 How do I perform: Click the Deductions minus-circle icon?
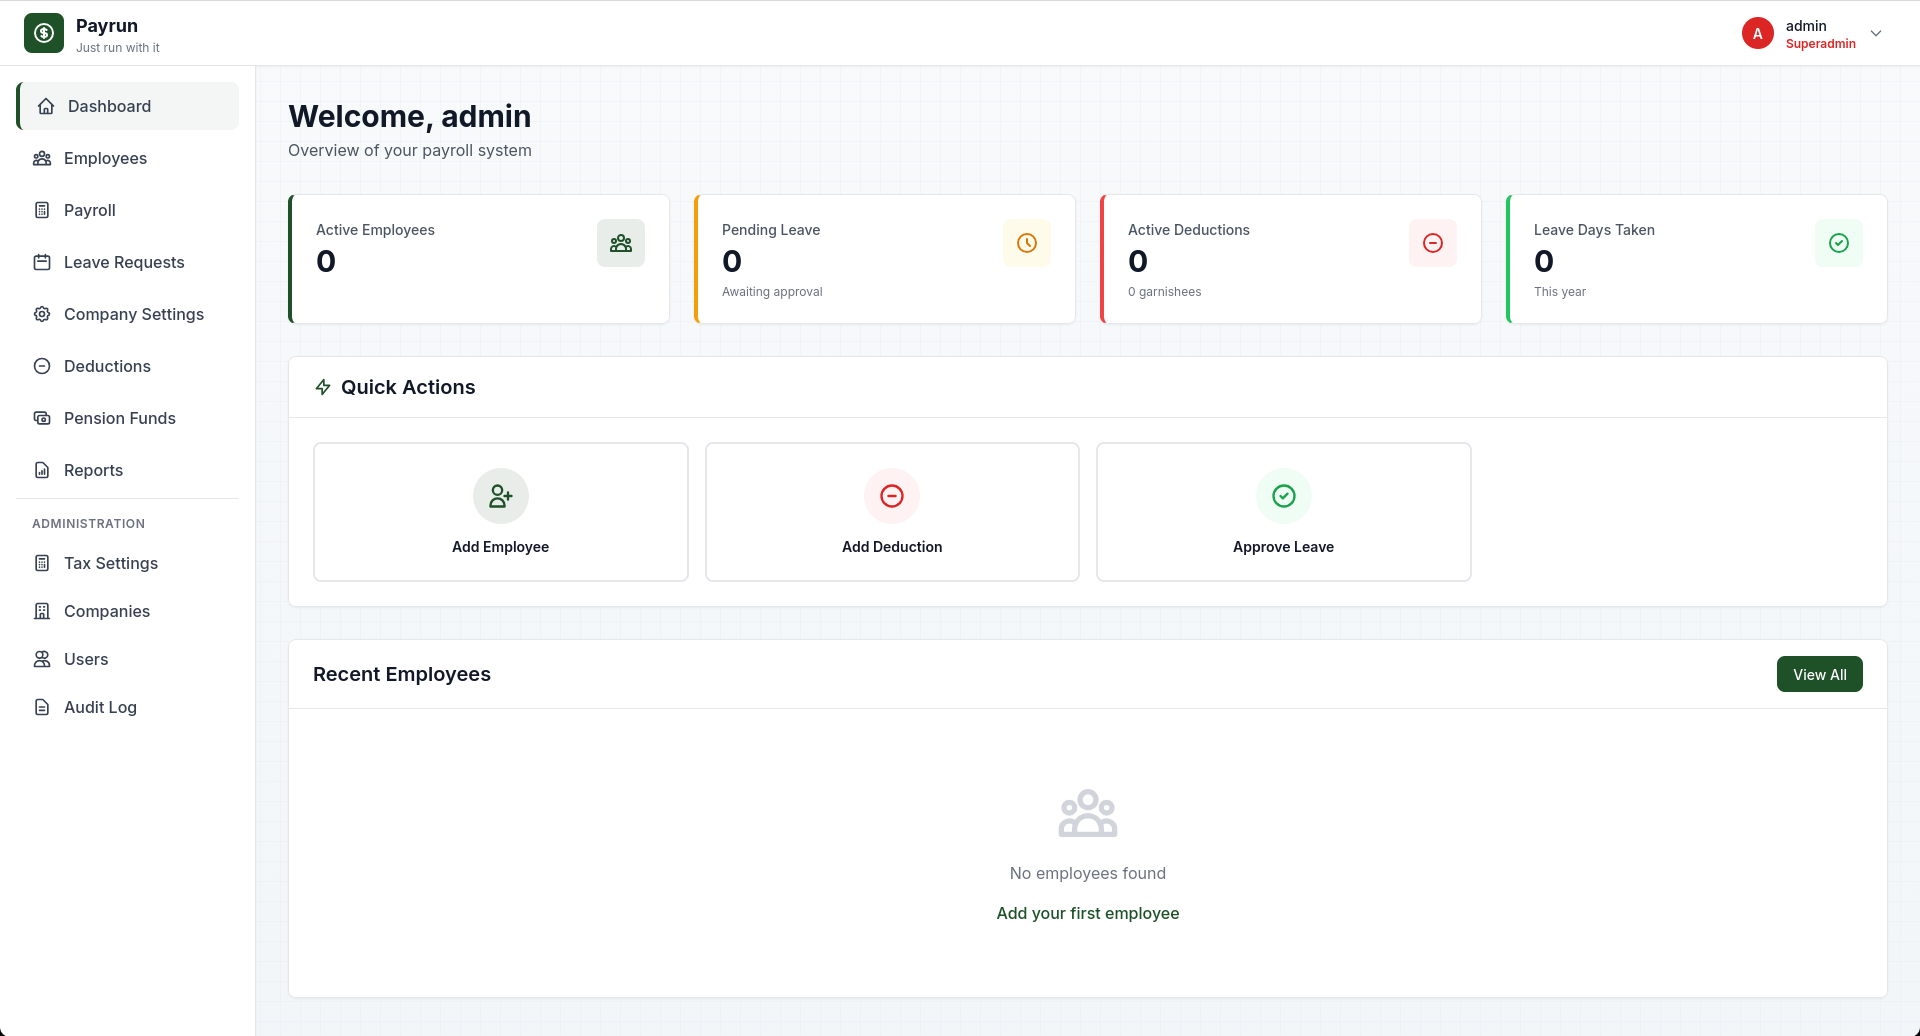pyautogui.click(x=42, y=366)
